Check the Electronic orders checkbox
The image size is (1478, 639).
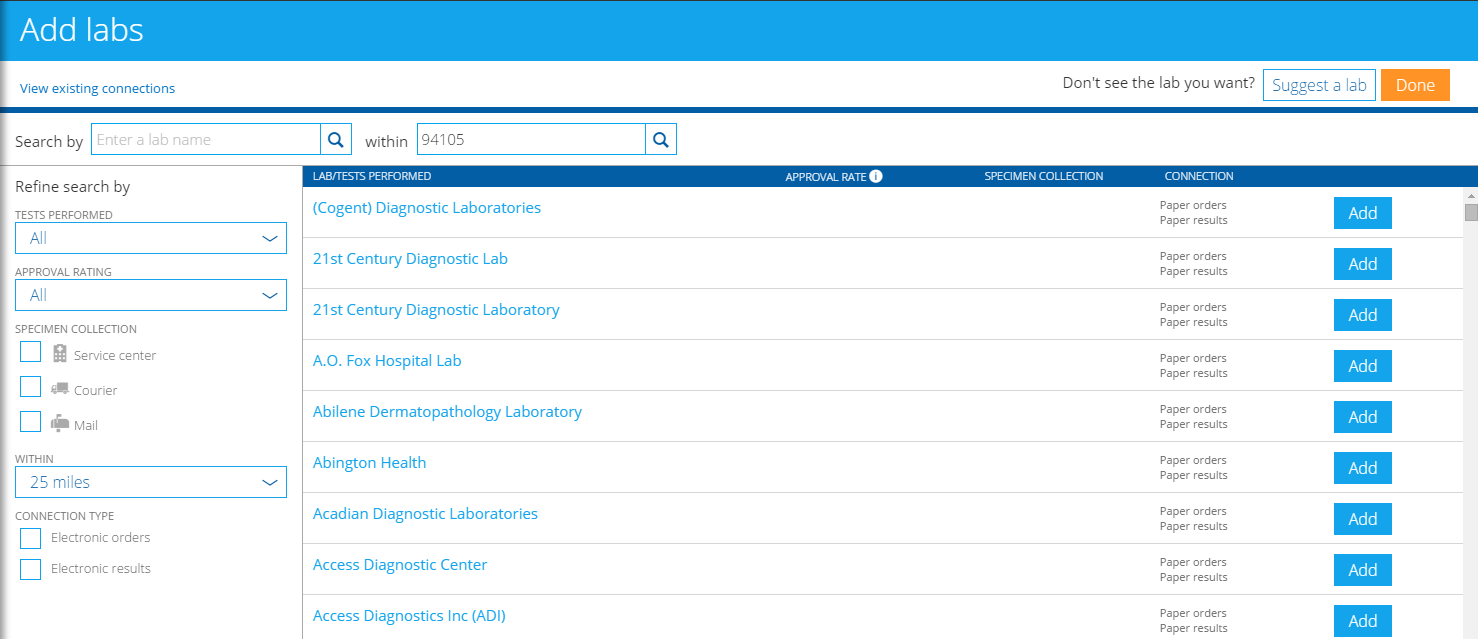31,538
